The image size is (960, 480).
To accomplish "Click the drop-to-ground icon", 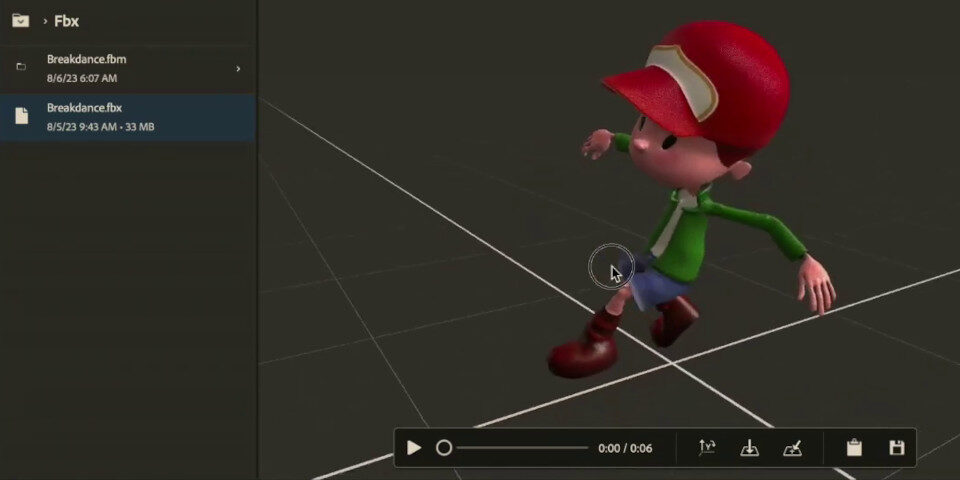I will 749,448.
